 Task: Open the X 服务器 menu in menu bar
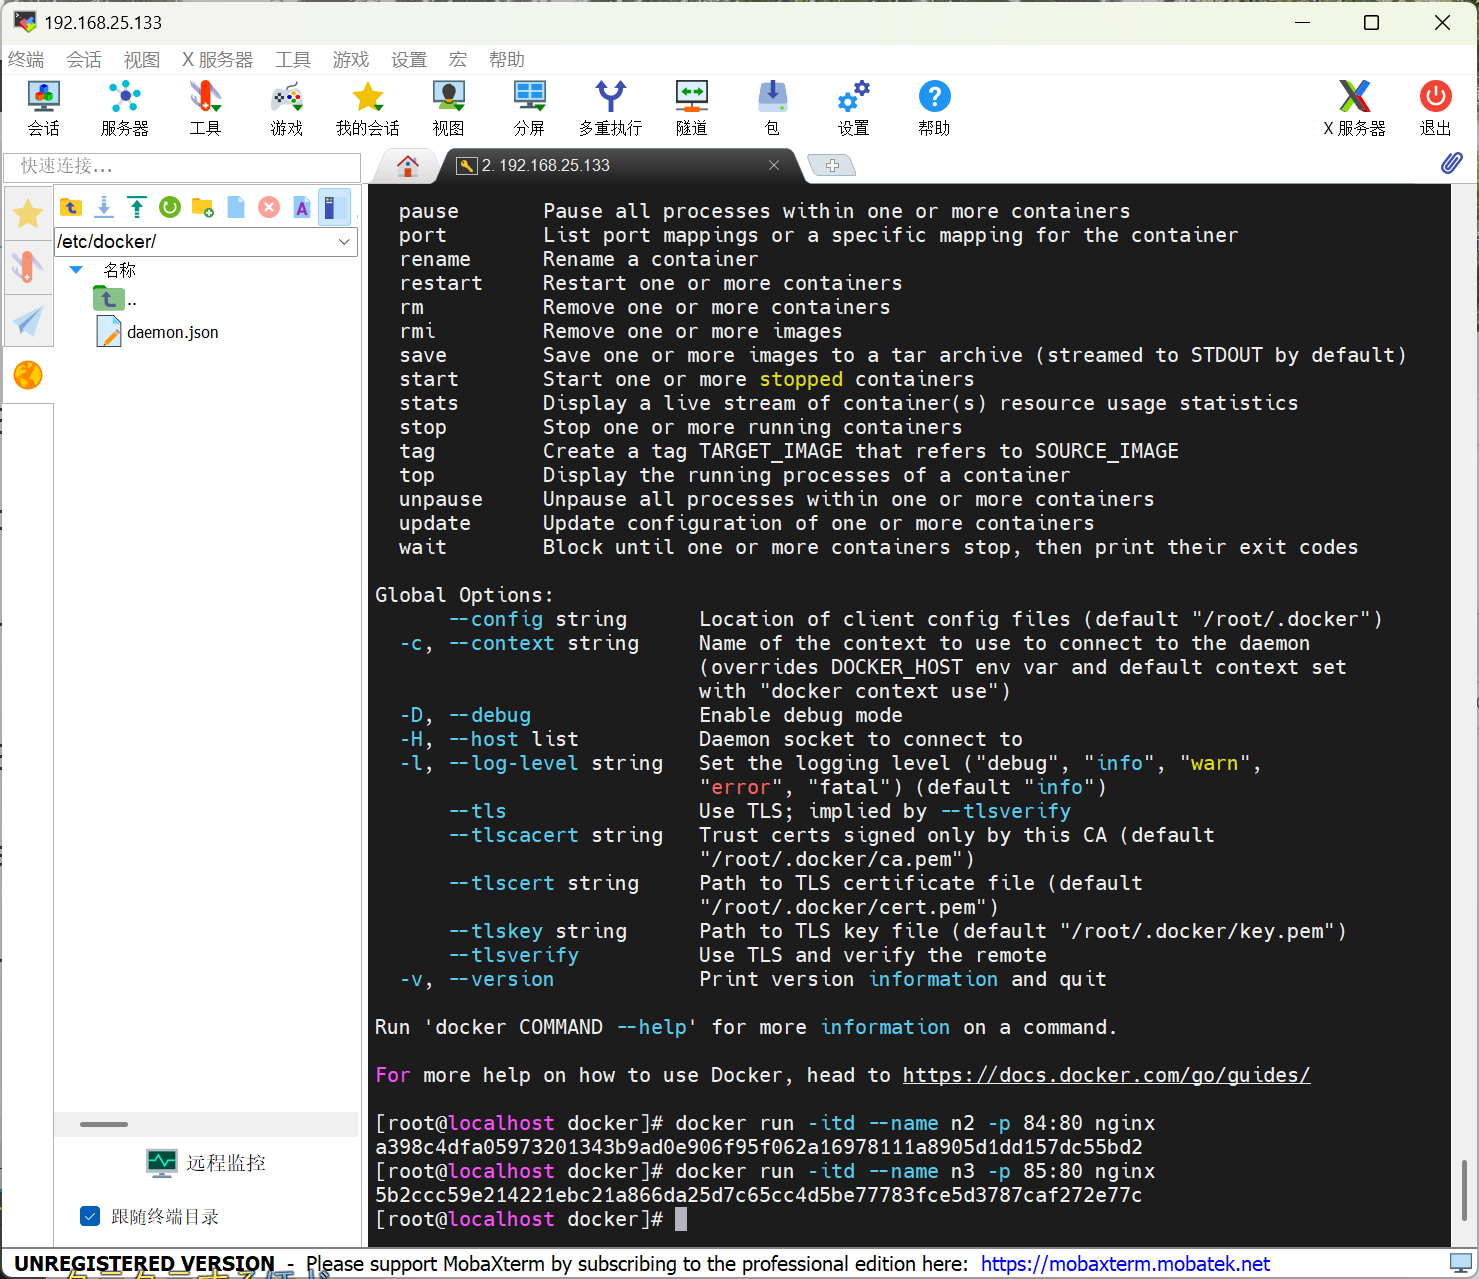click(217, 60)
